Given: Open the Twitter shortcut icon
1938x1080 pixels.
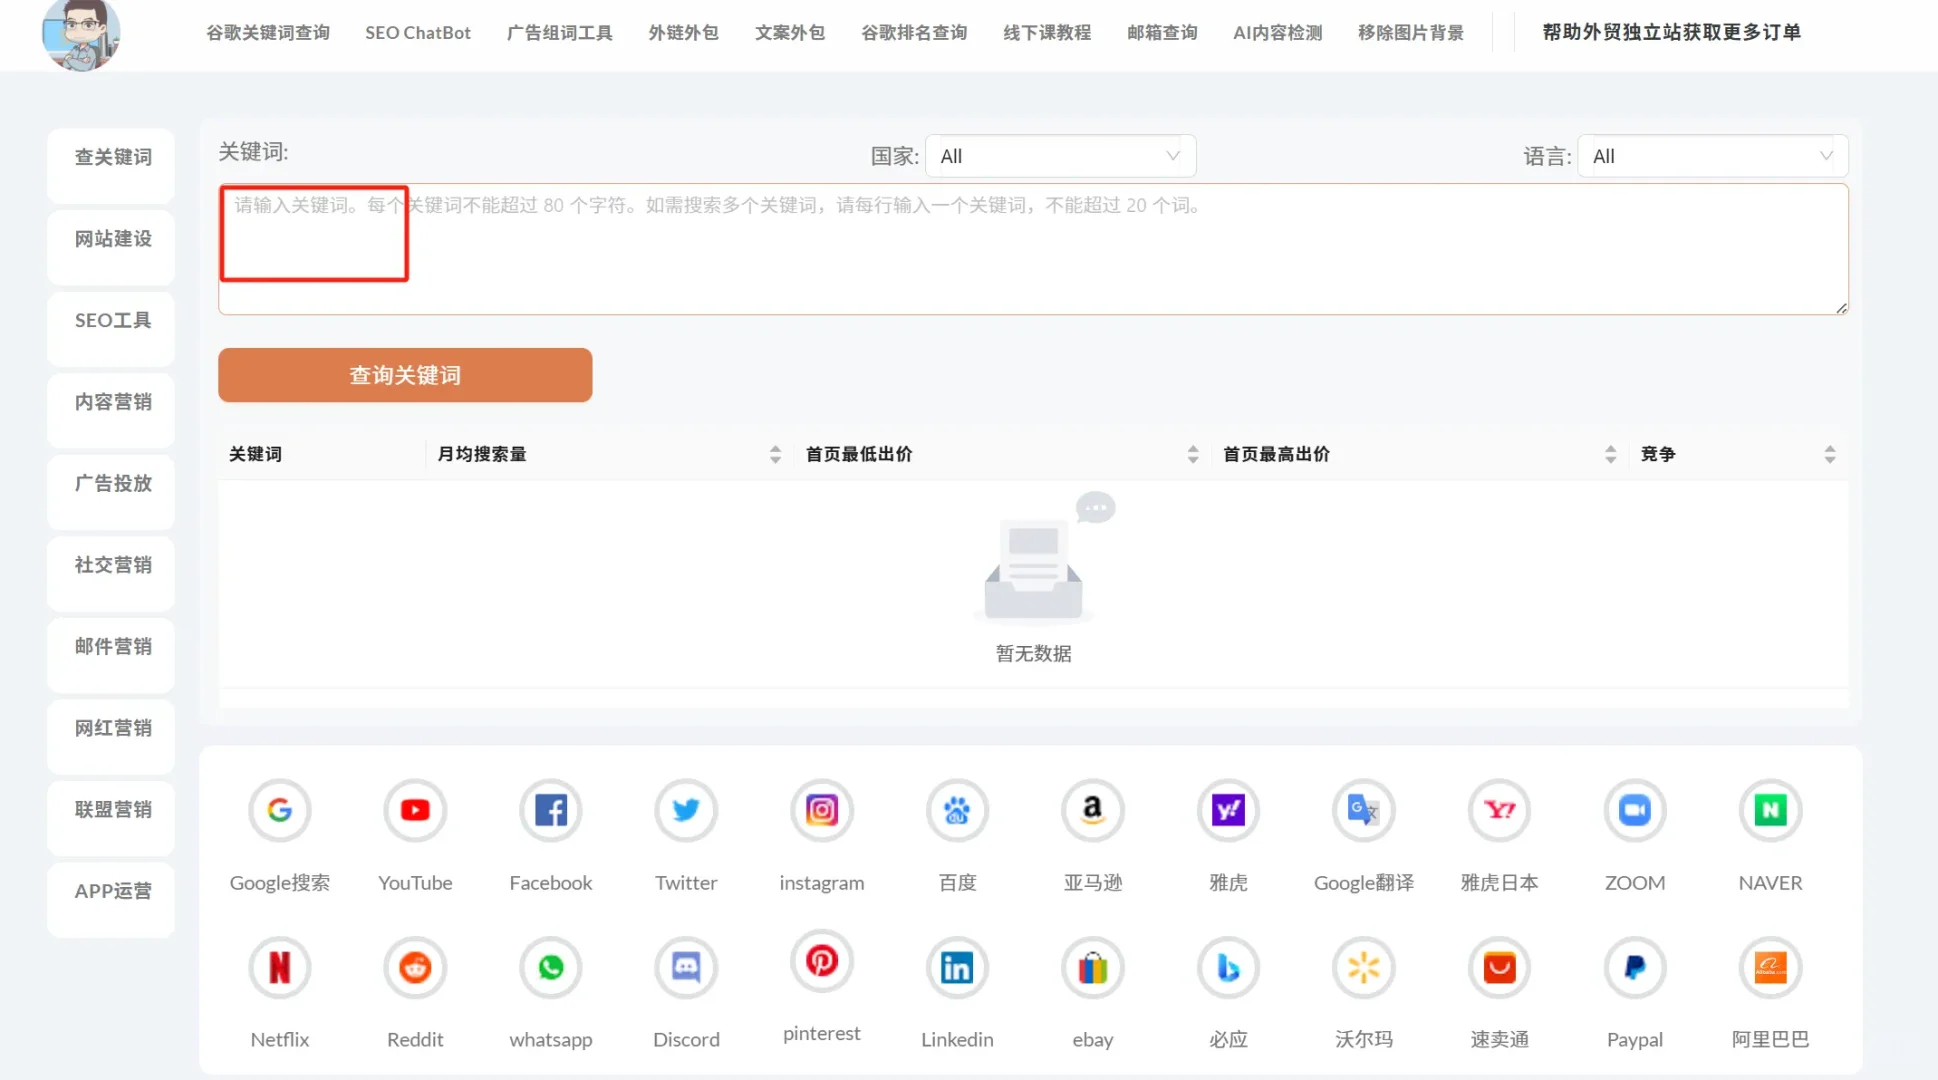Looking at the screenshot, I should (686, 810).
